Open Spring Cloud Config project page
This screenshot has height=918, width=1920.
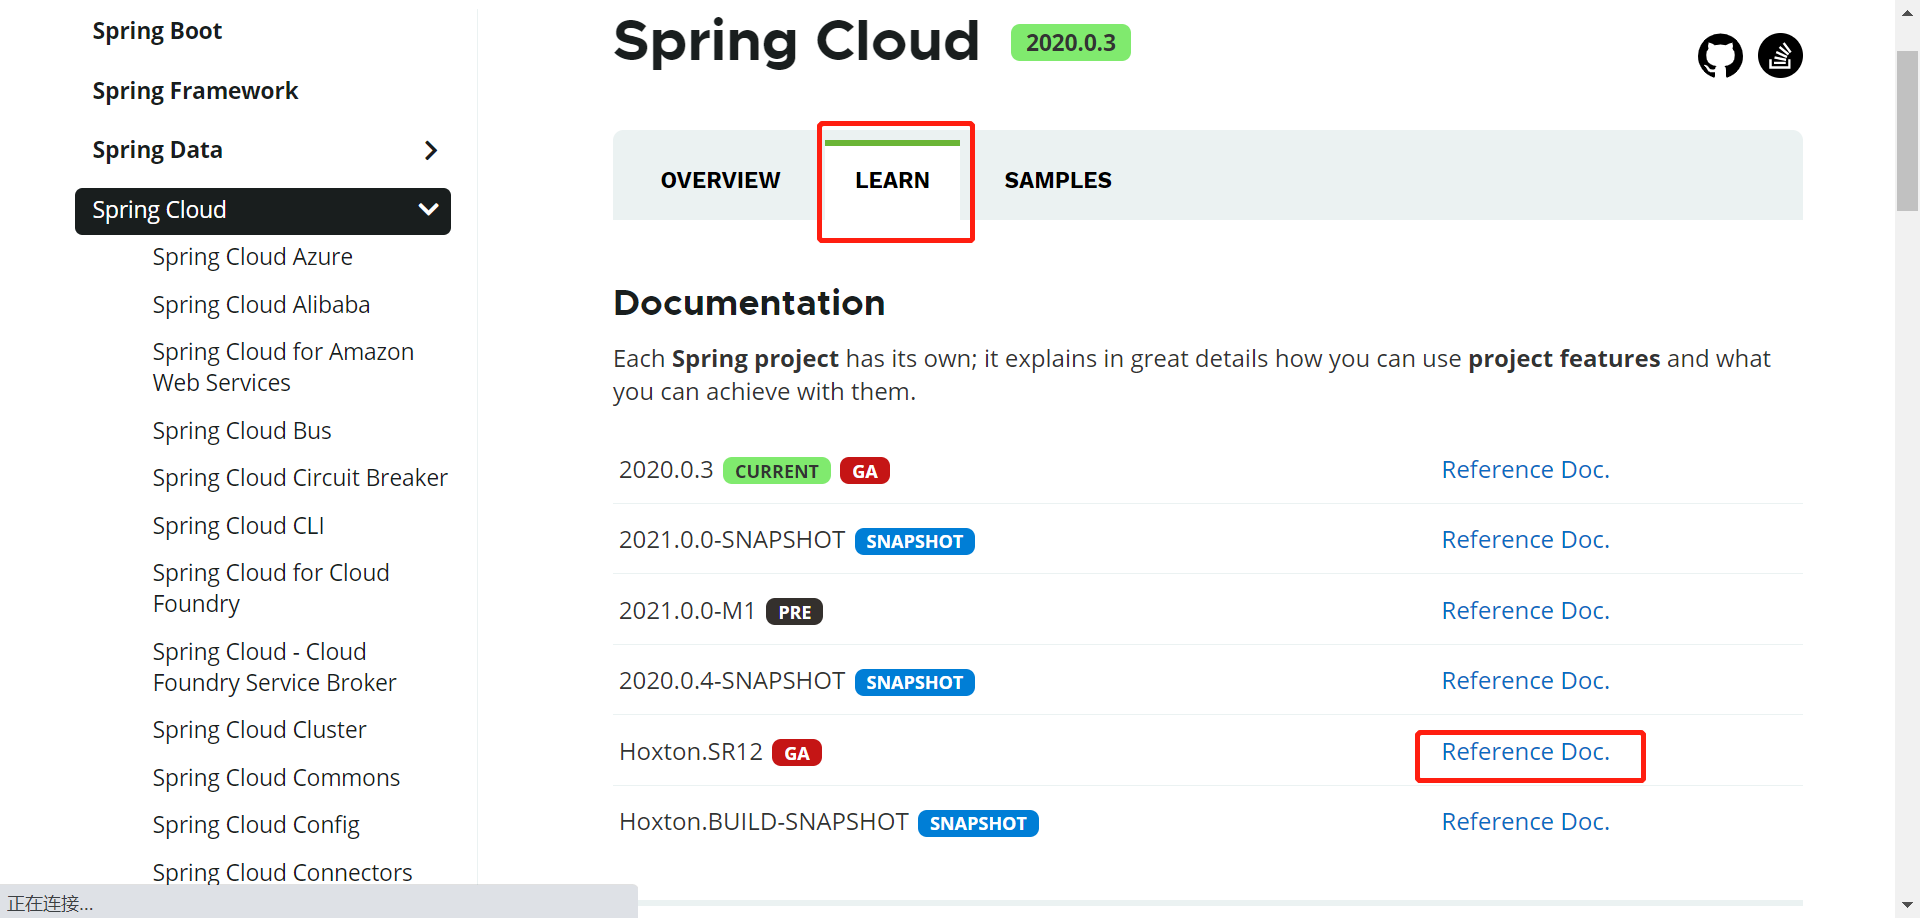pyautogui.click(x=256, y=825)
